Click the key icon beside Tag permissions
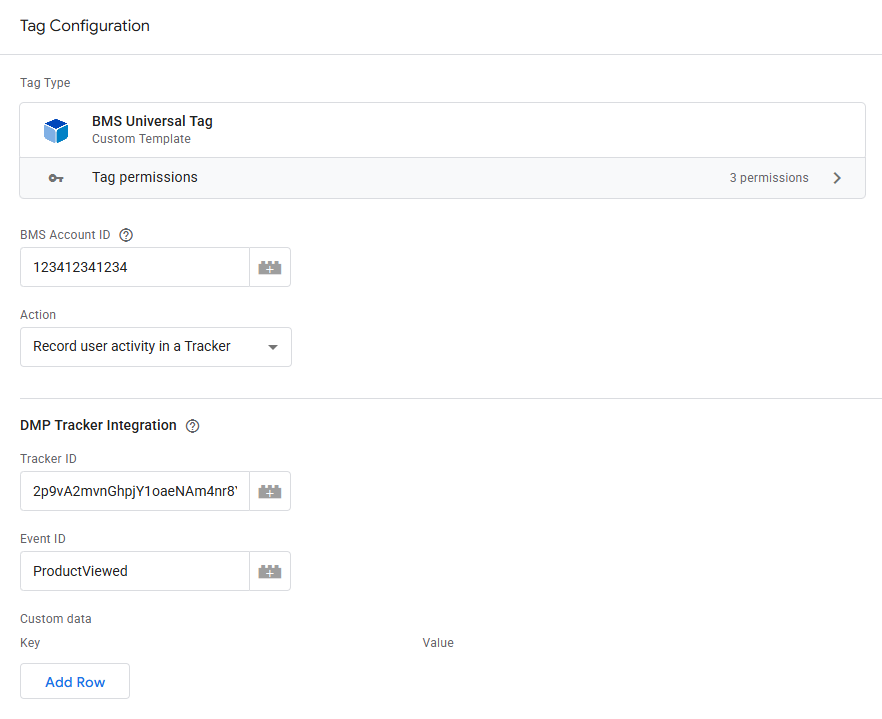 click(56, 178)
